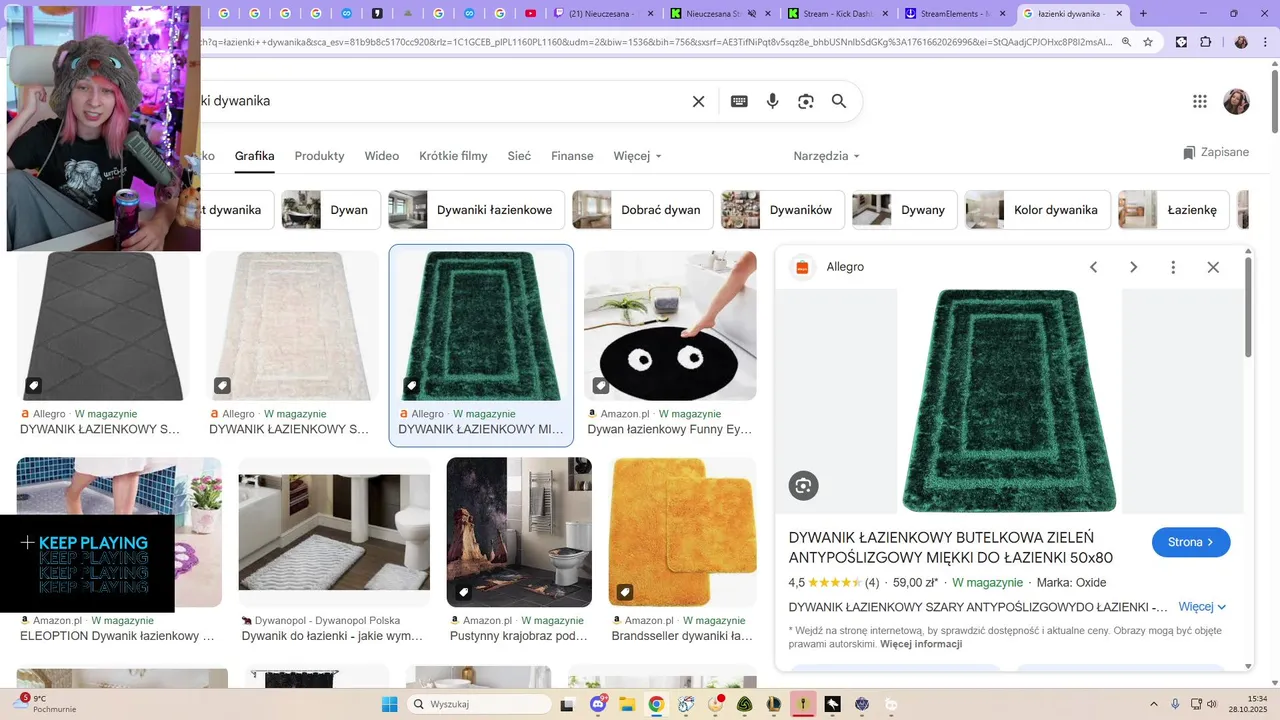Open the Chrome profile avatar in the toolbar
Screen dimensions: 1280x720
click(x=1241, y=42)
